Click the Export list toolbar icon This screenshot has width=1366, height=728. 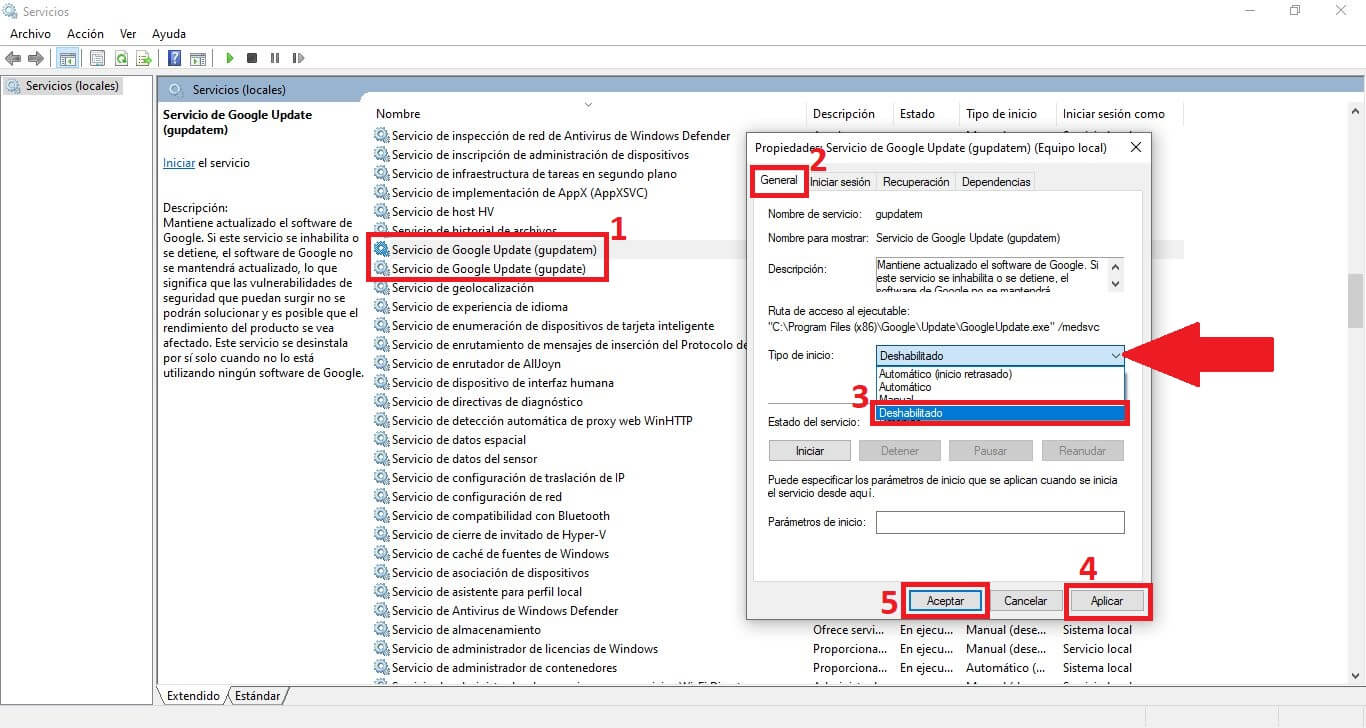tap(144, 58)
